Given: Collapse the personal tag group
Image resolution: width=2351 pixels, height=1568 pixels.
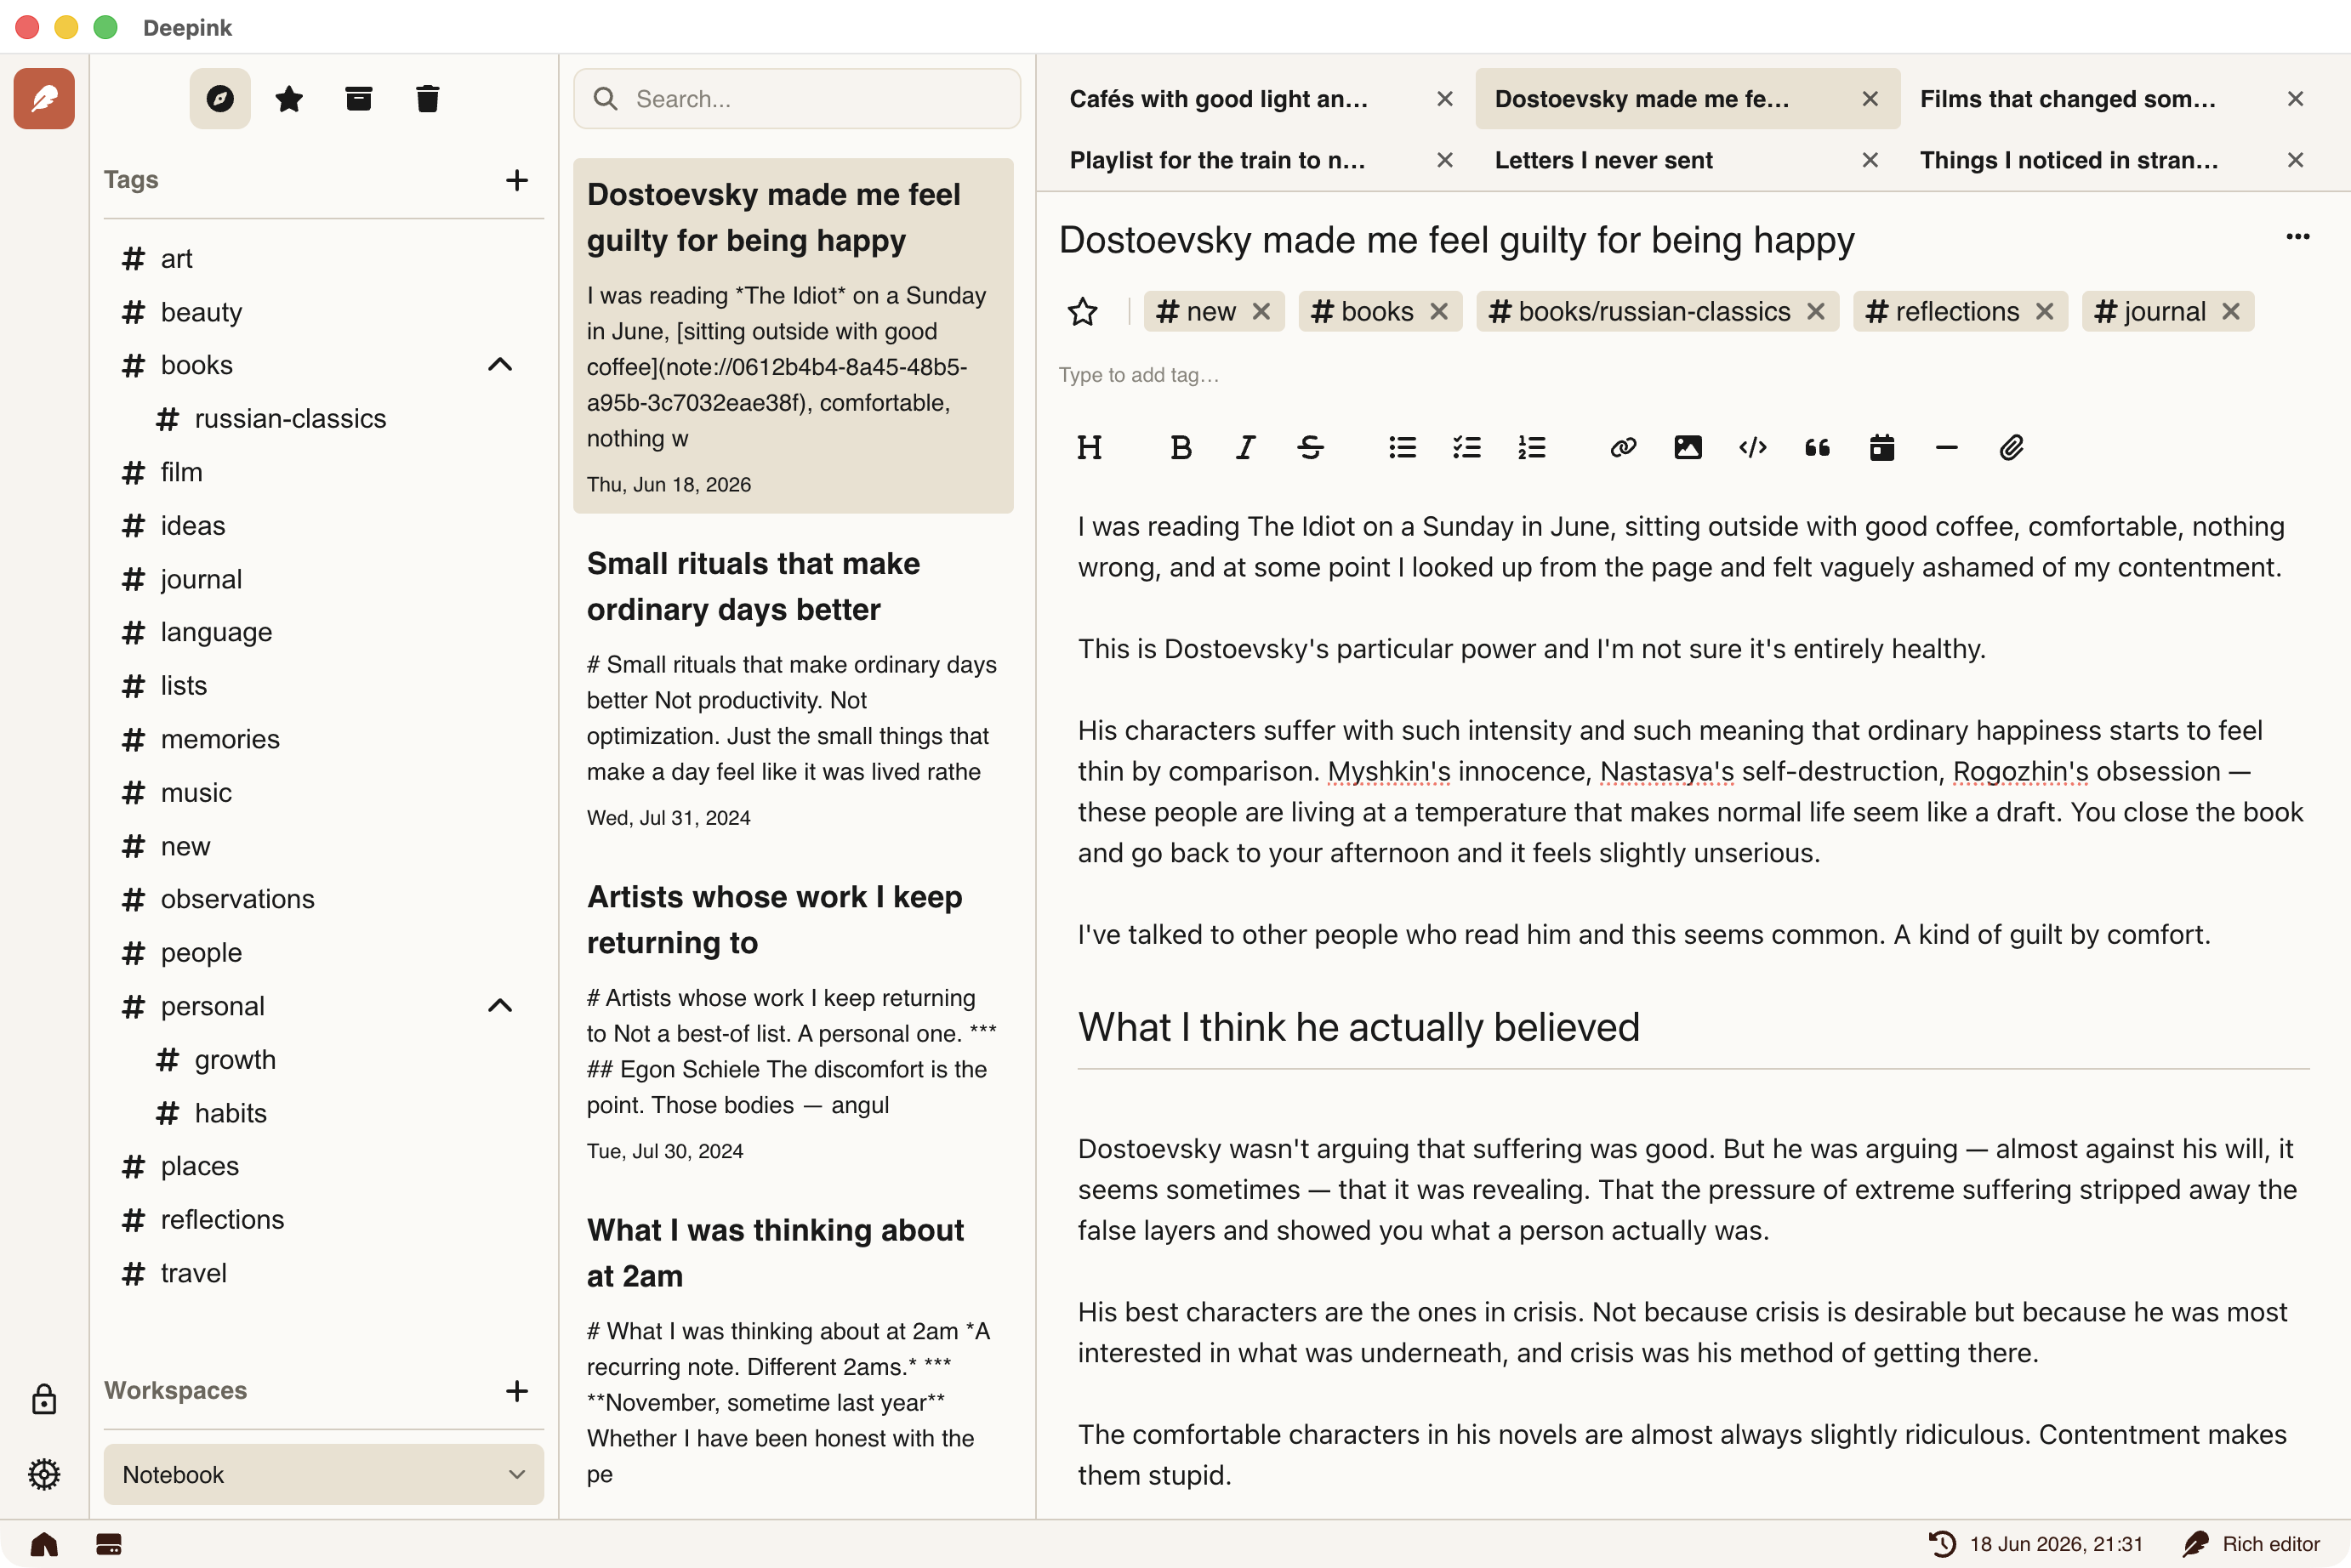Looking at the screenshot, I should 500,1006.
